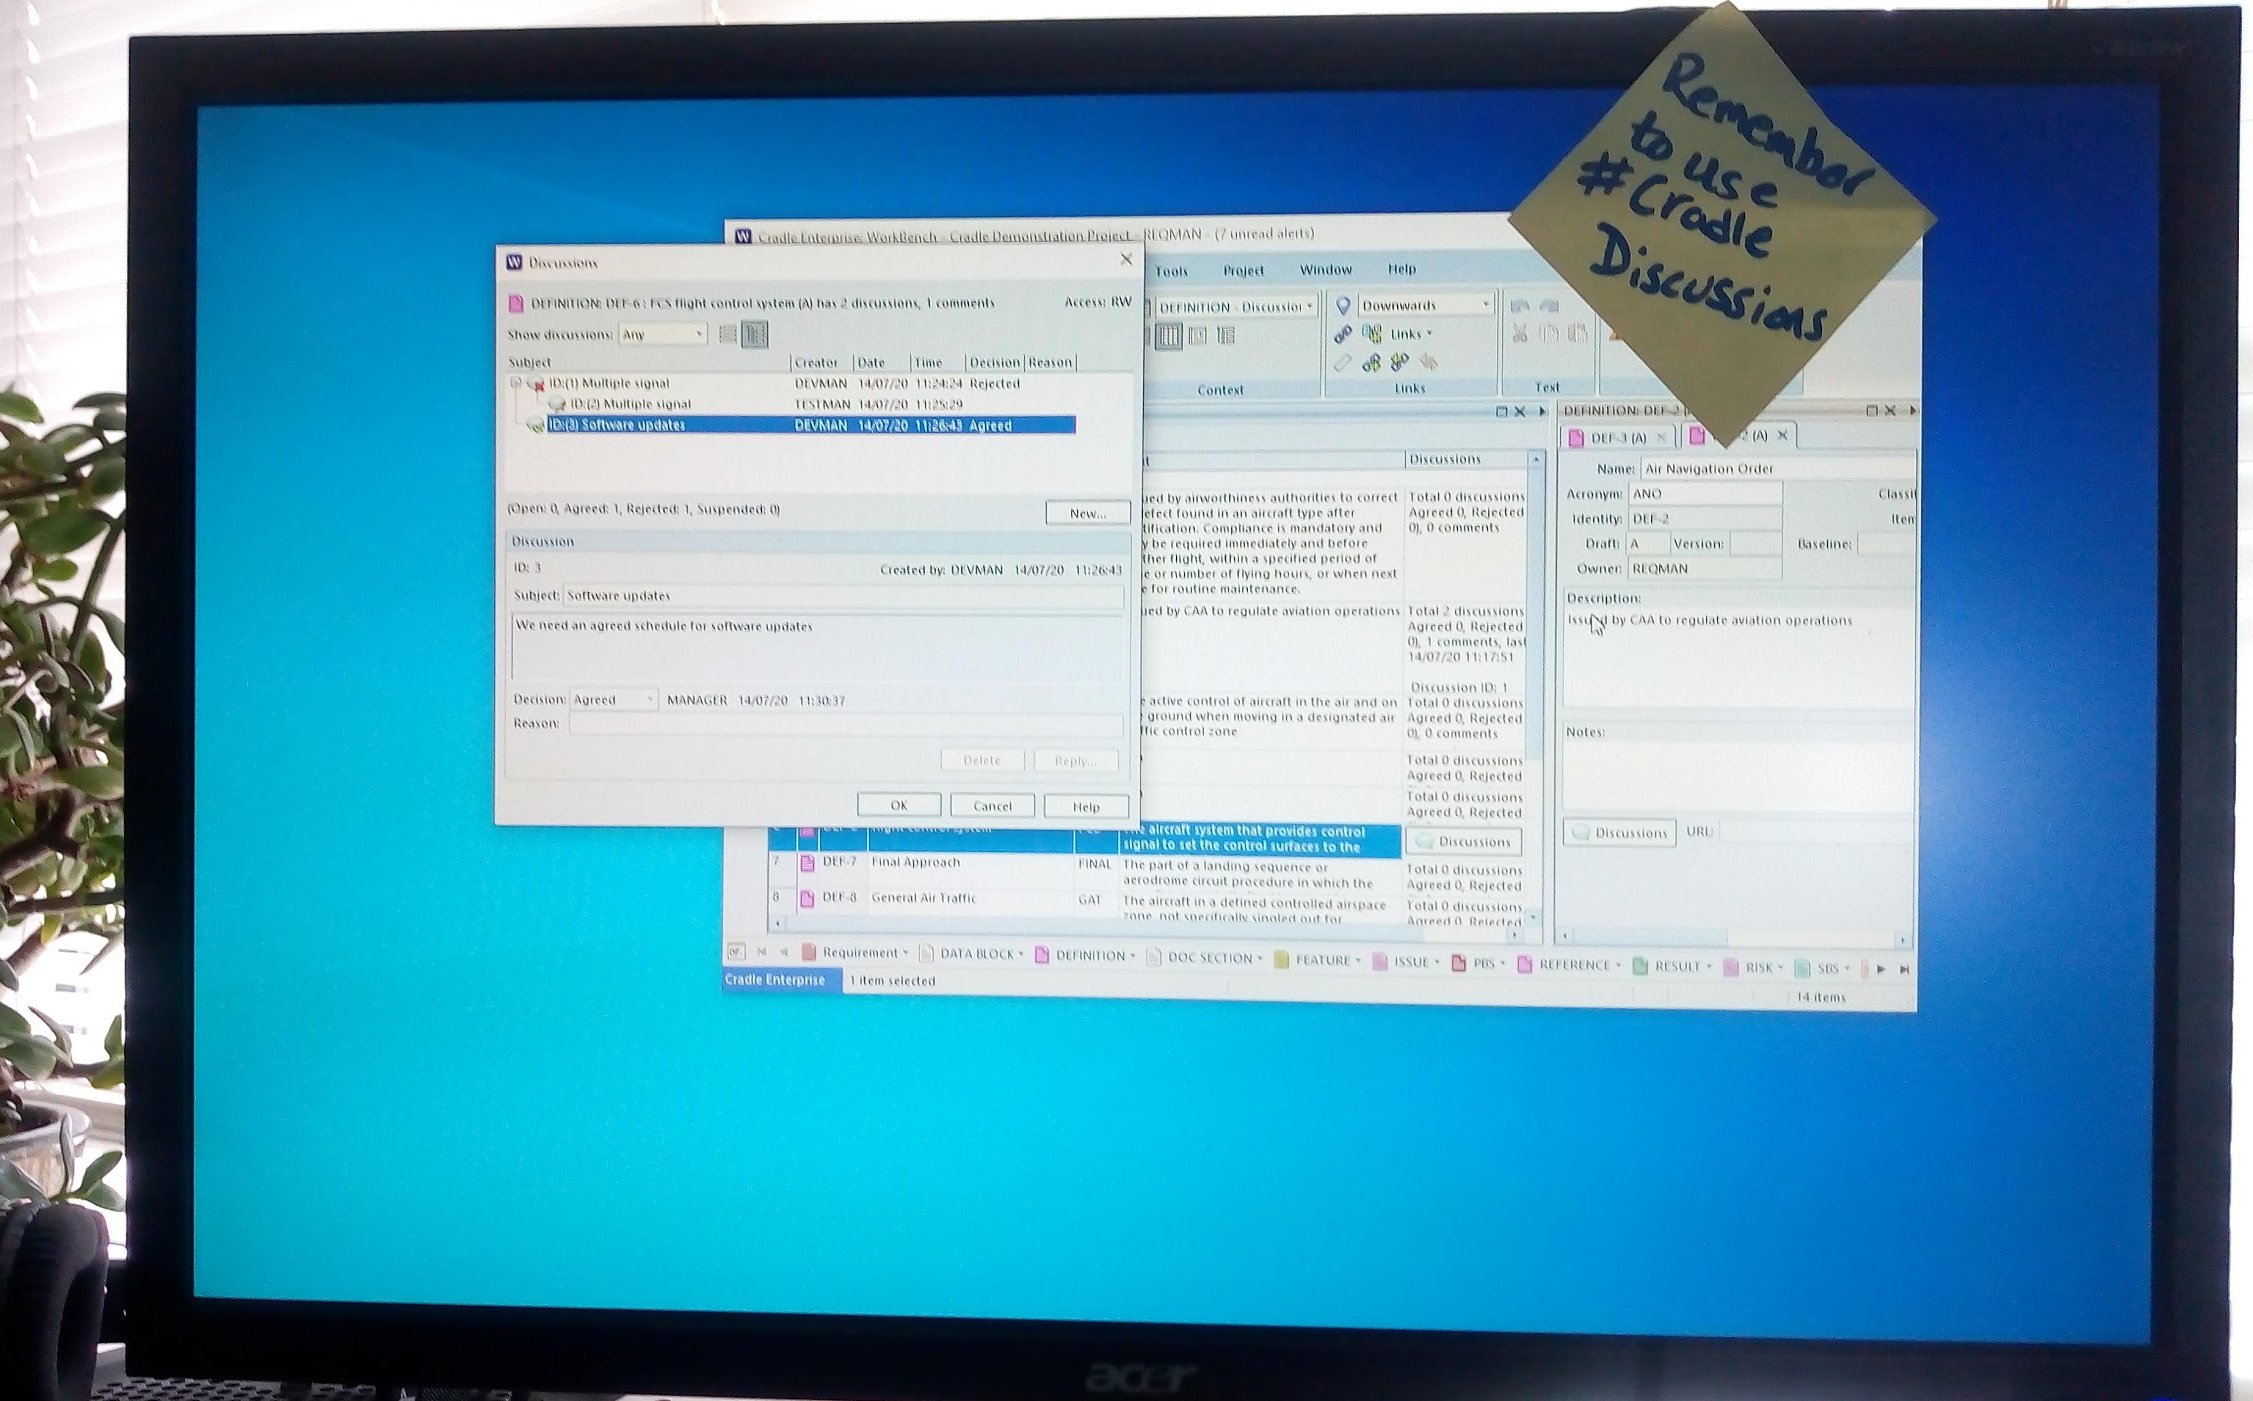Sort discussions by Date column
The height and width of the screenshot is (1401, 2253).
(x=881, y=362)
